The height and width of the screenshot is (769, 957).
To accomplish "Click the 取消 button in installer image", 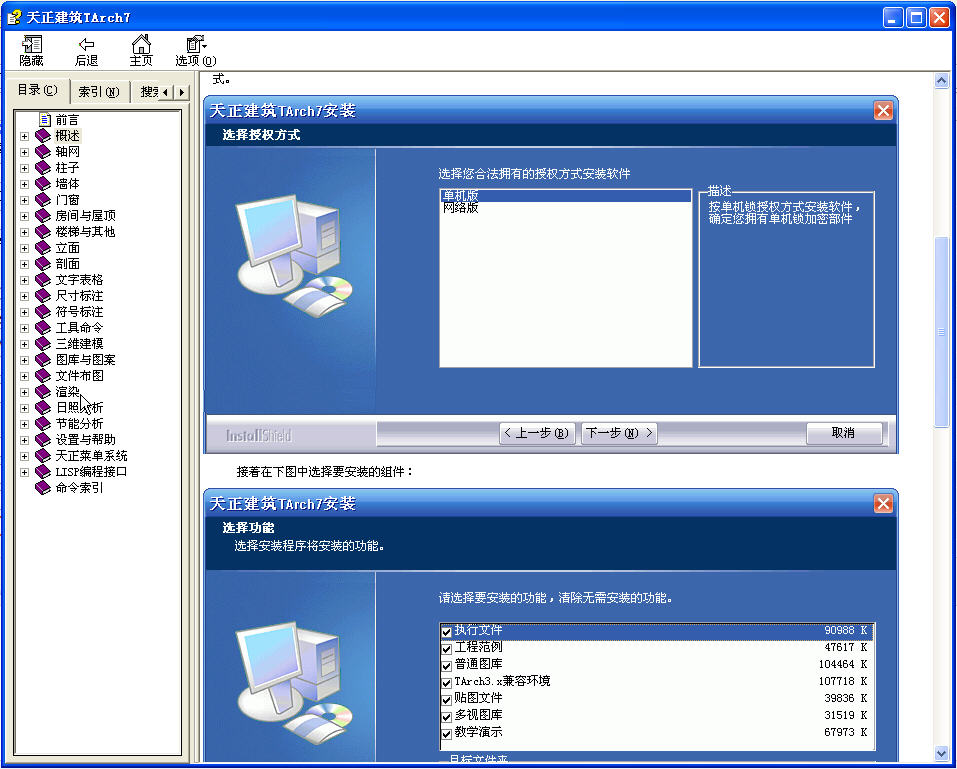I will point(843,433).
